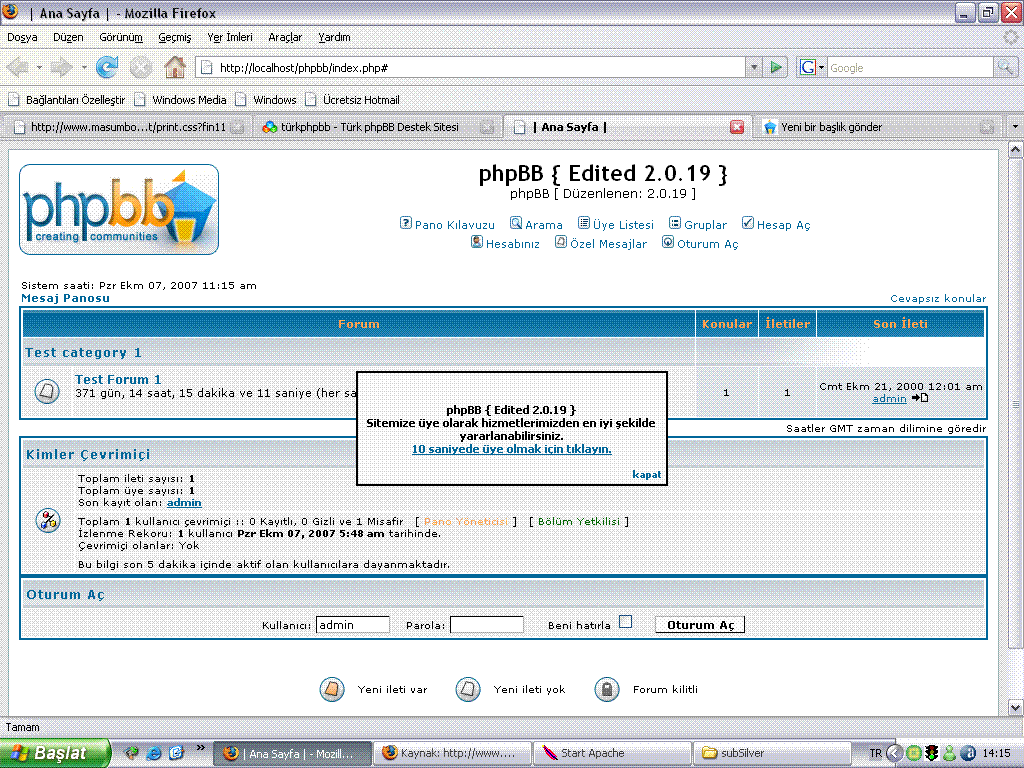Screen dimensions: 1024x768
Task: Open the Test Forum 1 link
Action: [118, 379]
